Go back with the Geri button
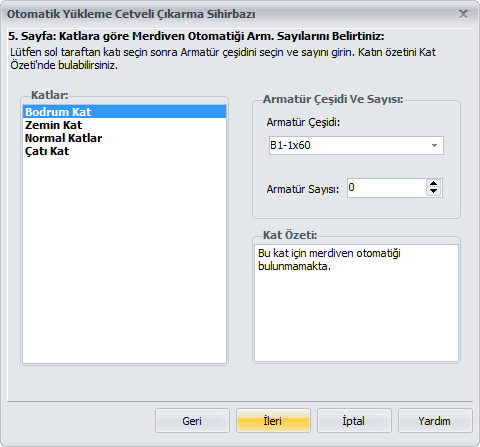This screenshot has height=447, width=480. coord(192,421)
